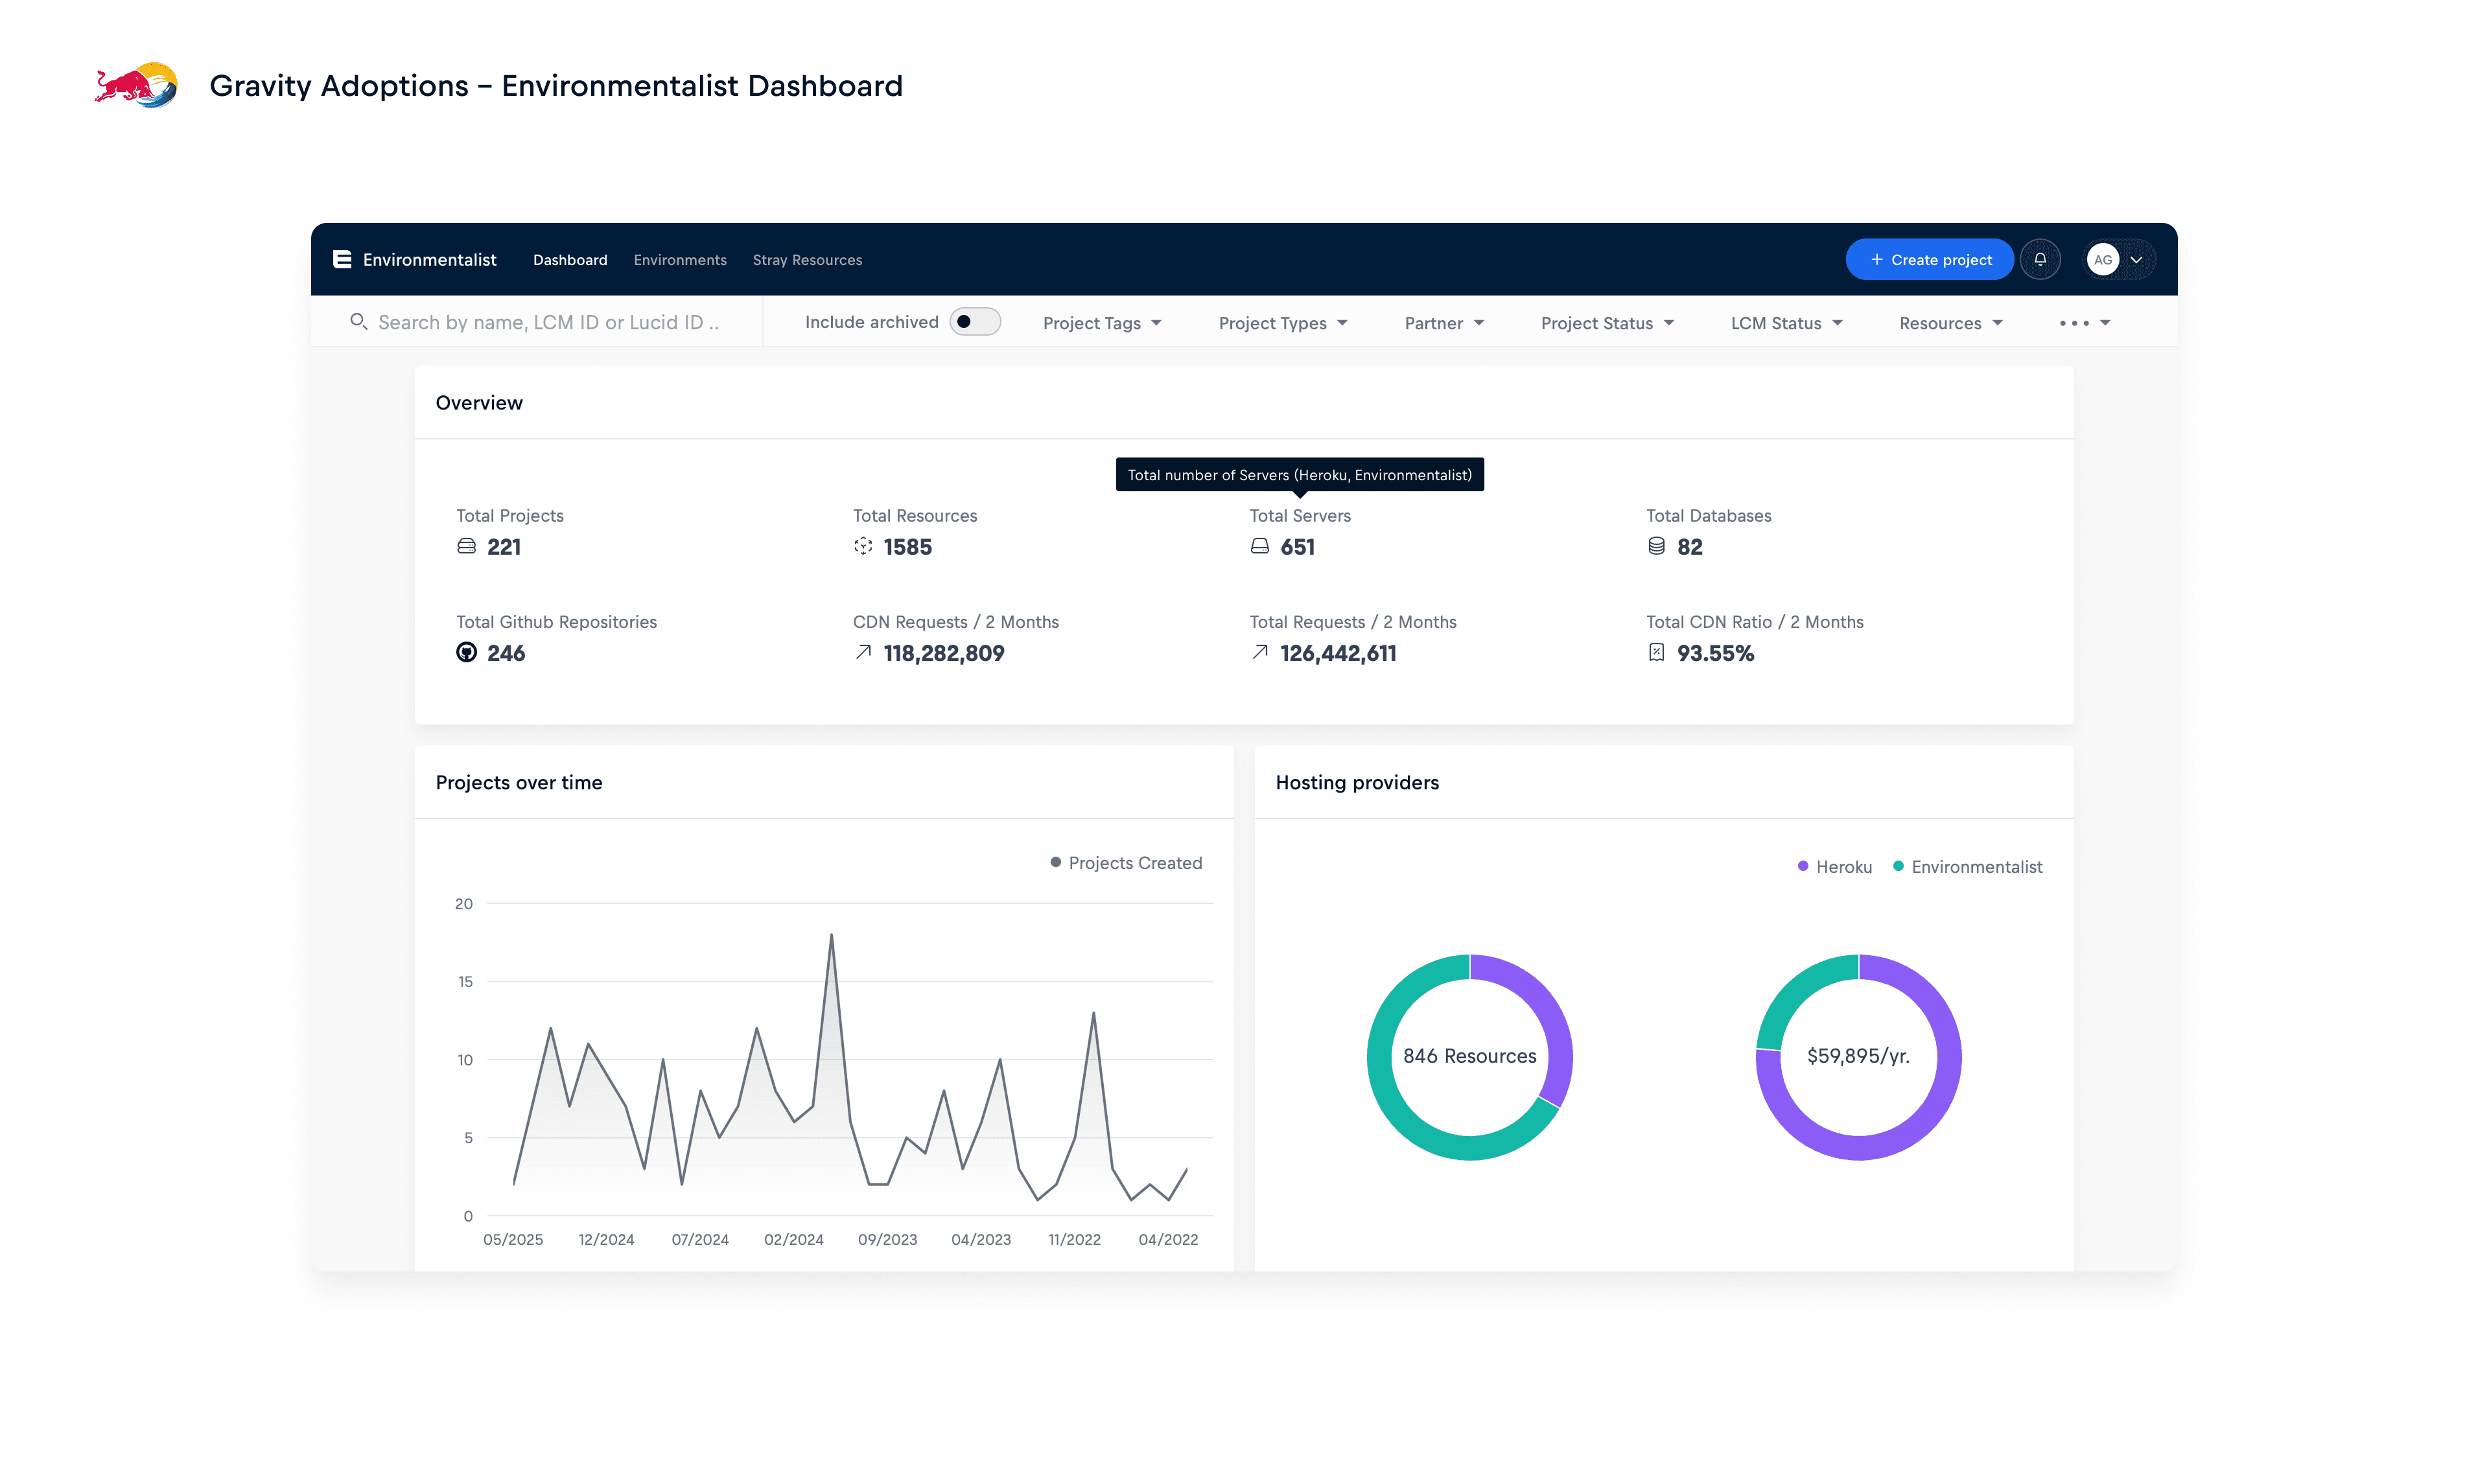Viewport: 2489px width, 1484px height.
Task: Go to the Environments tab
Action: (680, 259)
